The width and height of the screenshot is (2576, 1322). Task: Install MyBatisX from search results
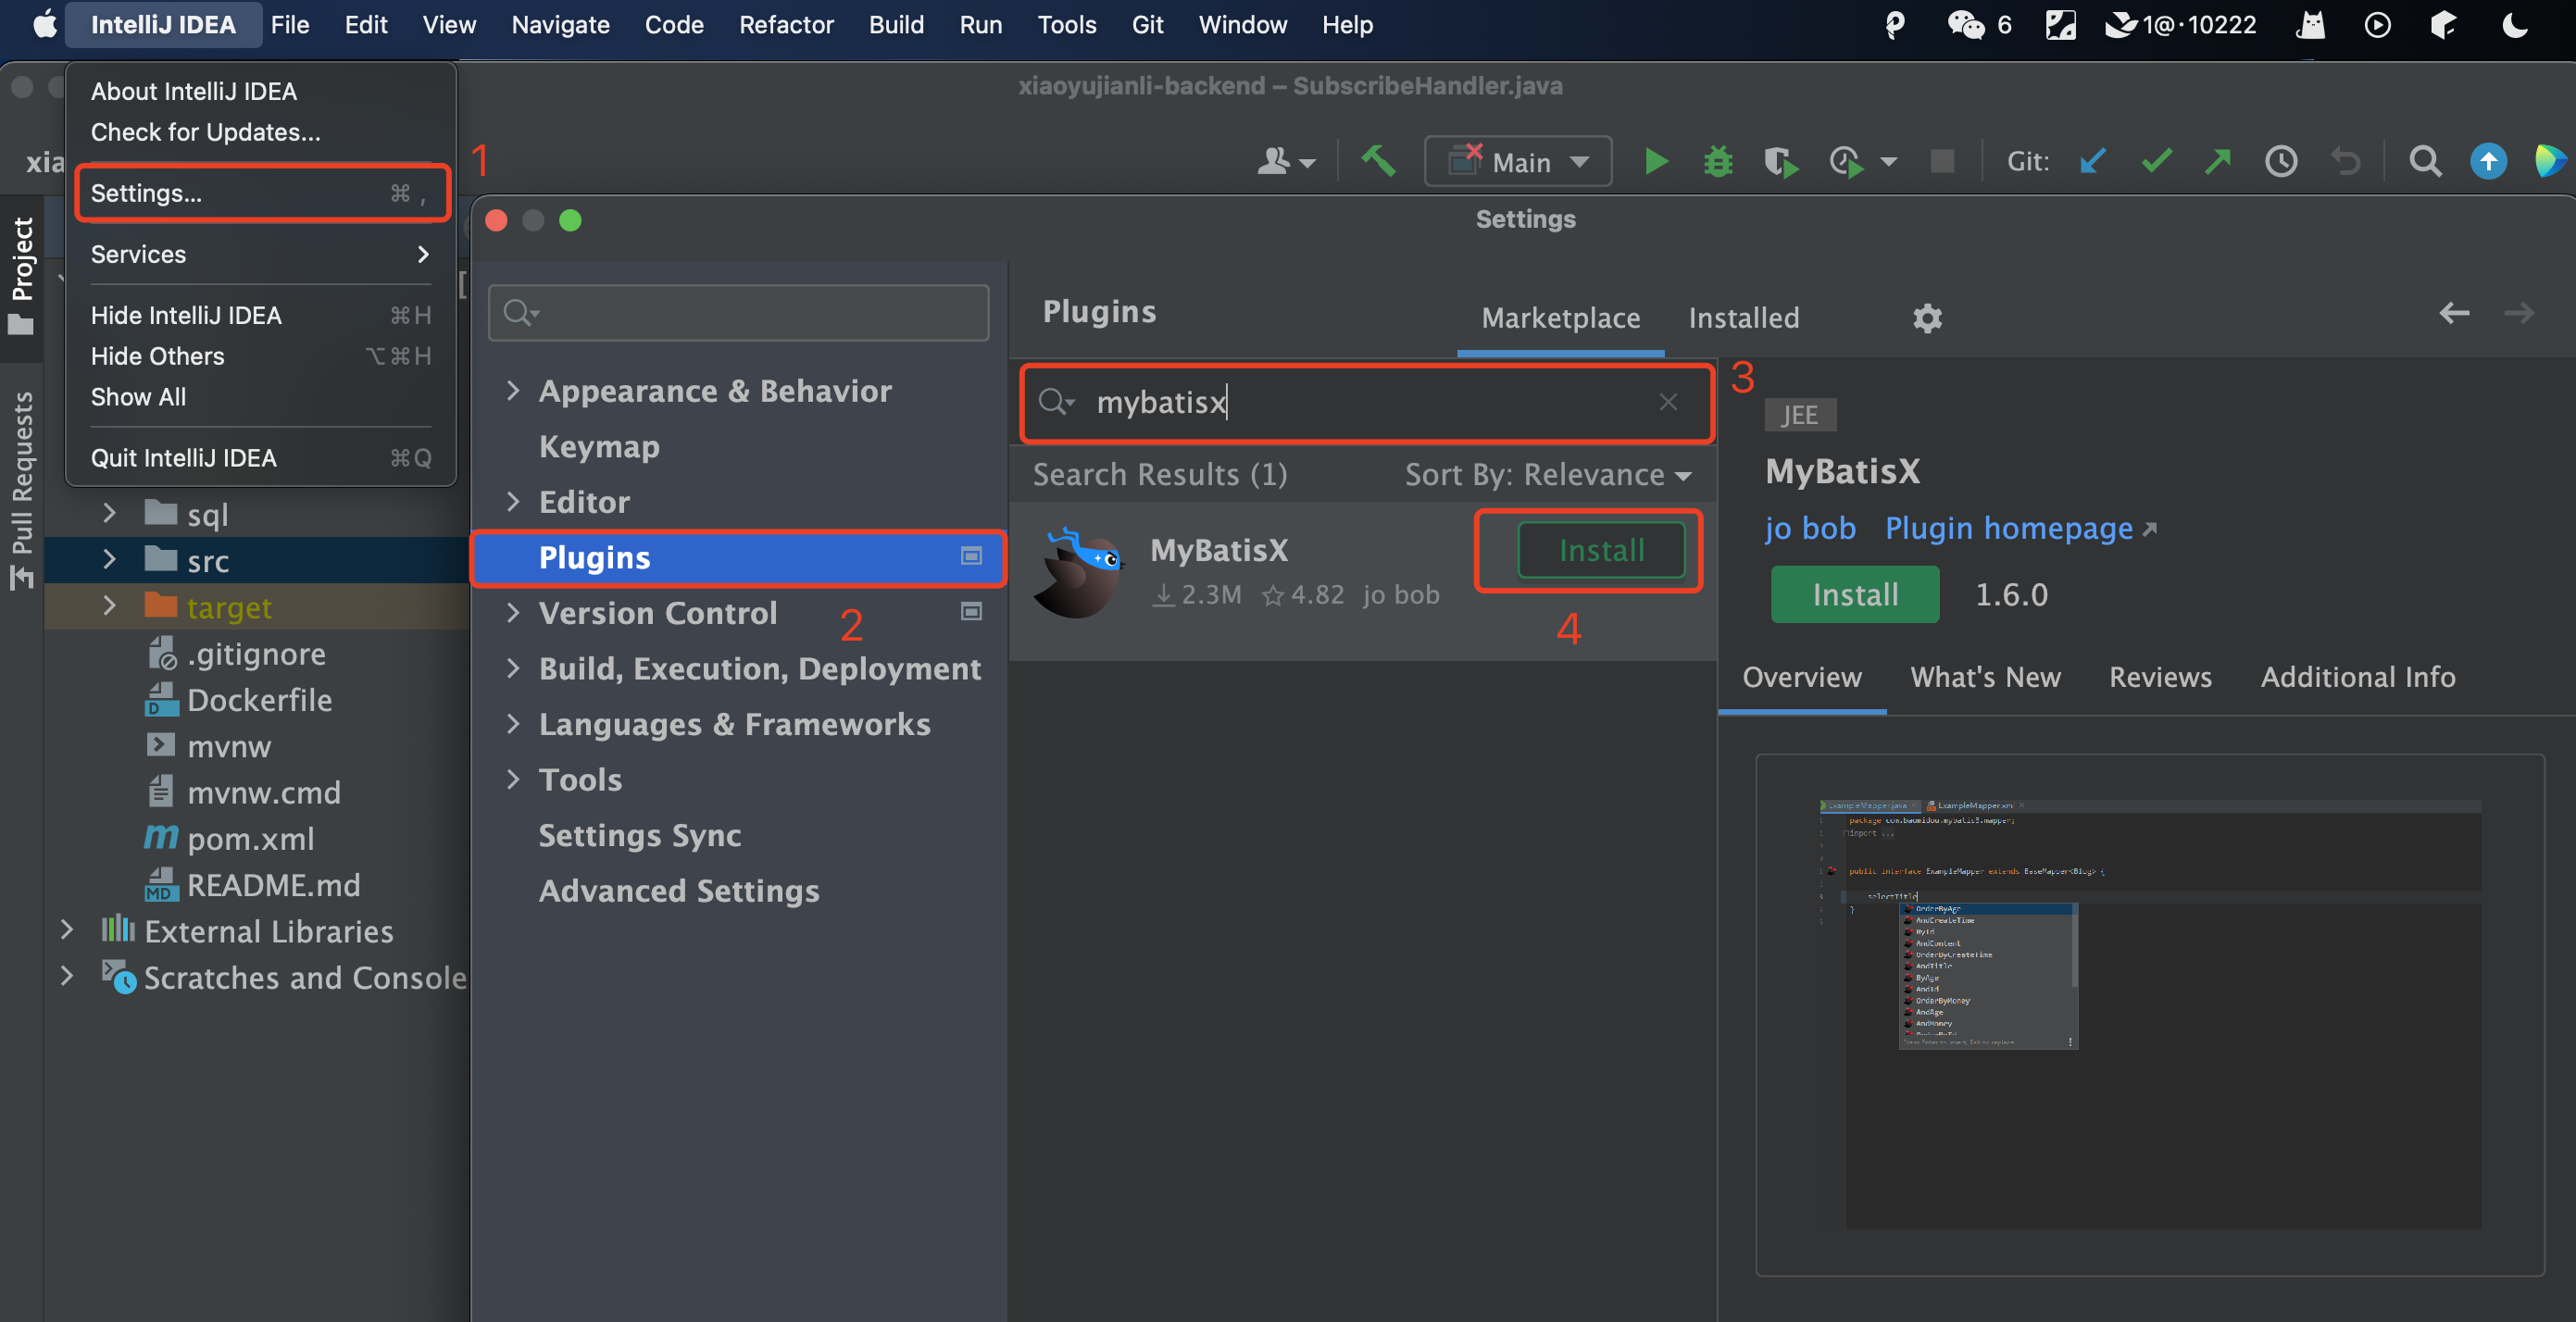(x=1601, y=551)
